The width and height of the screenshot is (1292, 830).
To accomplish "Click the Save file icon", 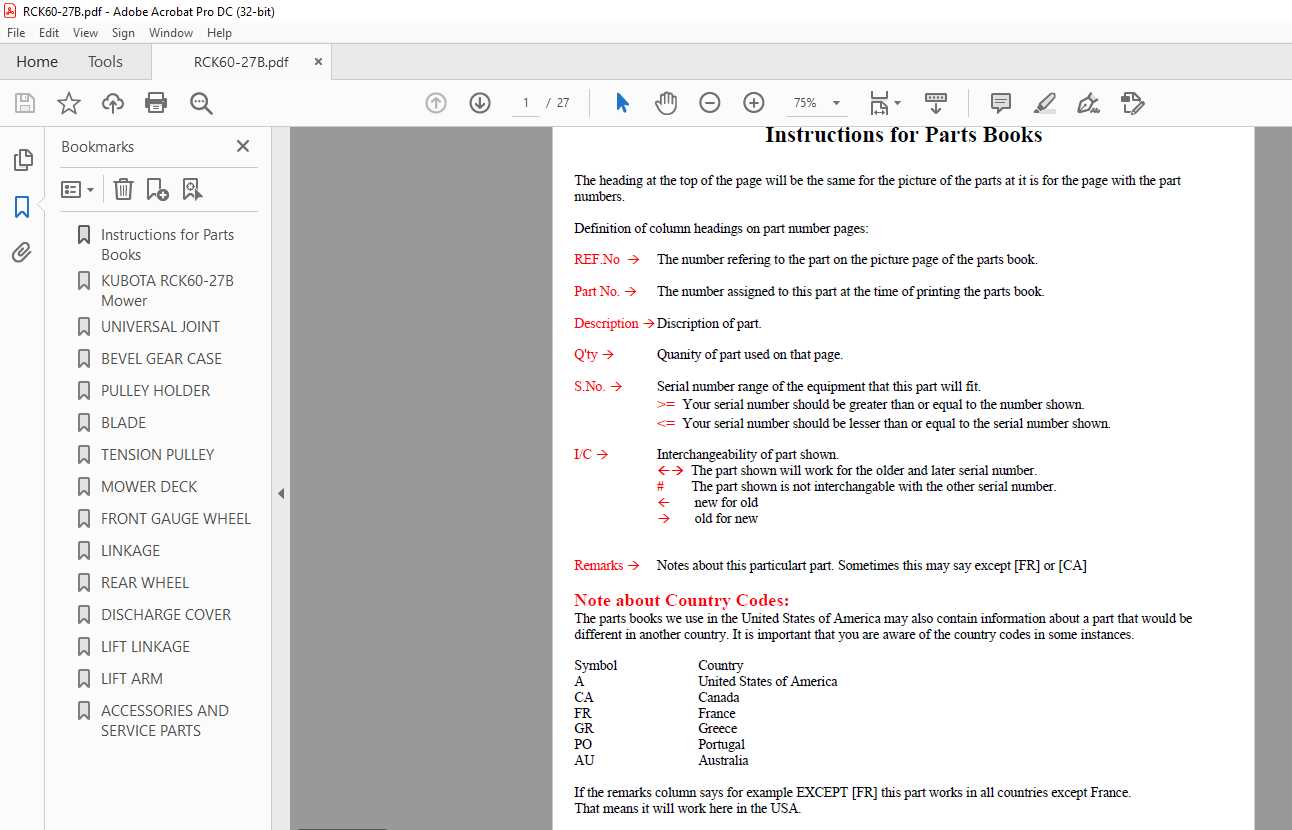I will tap(25, 103).
